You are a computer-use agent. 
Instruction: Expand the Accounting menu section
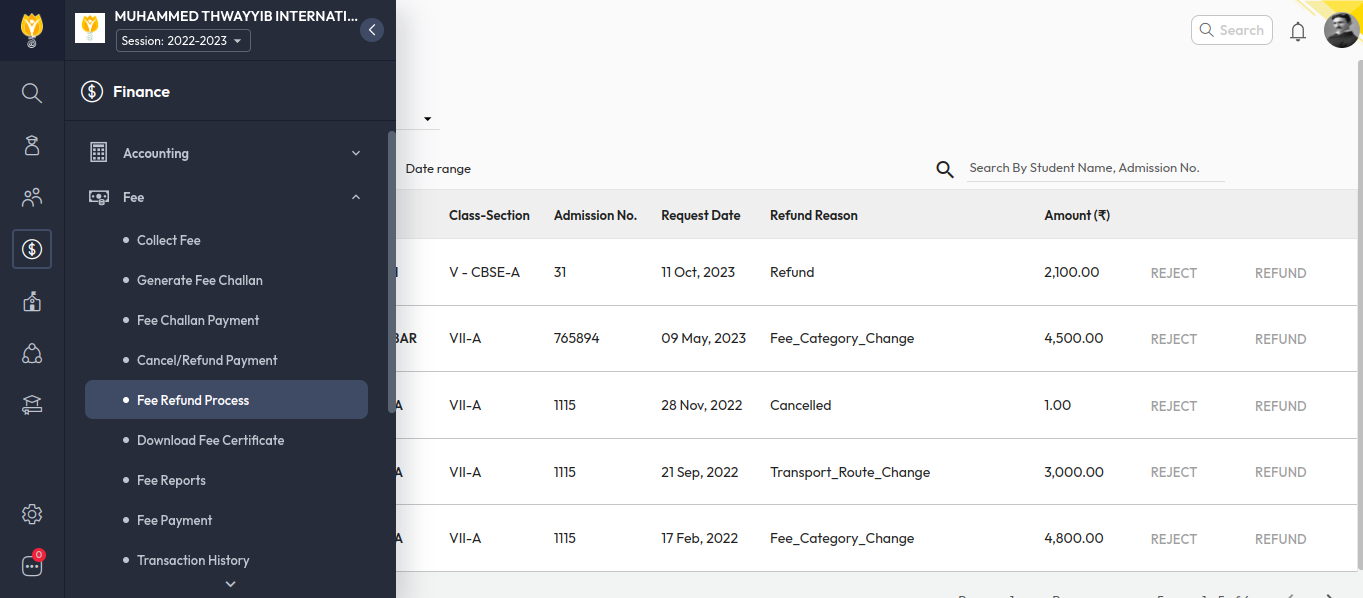coord(226,153)
